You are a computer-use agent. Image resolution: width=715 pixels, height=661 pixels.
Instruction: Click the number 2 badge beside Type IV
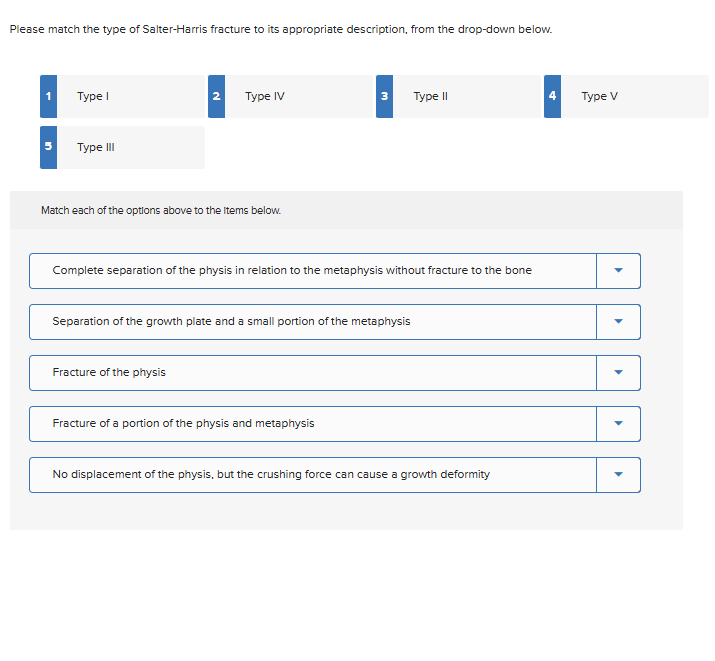[x=216, y=96]
